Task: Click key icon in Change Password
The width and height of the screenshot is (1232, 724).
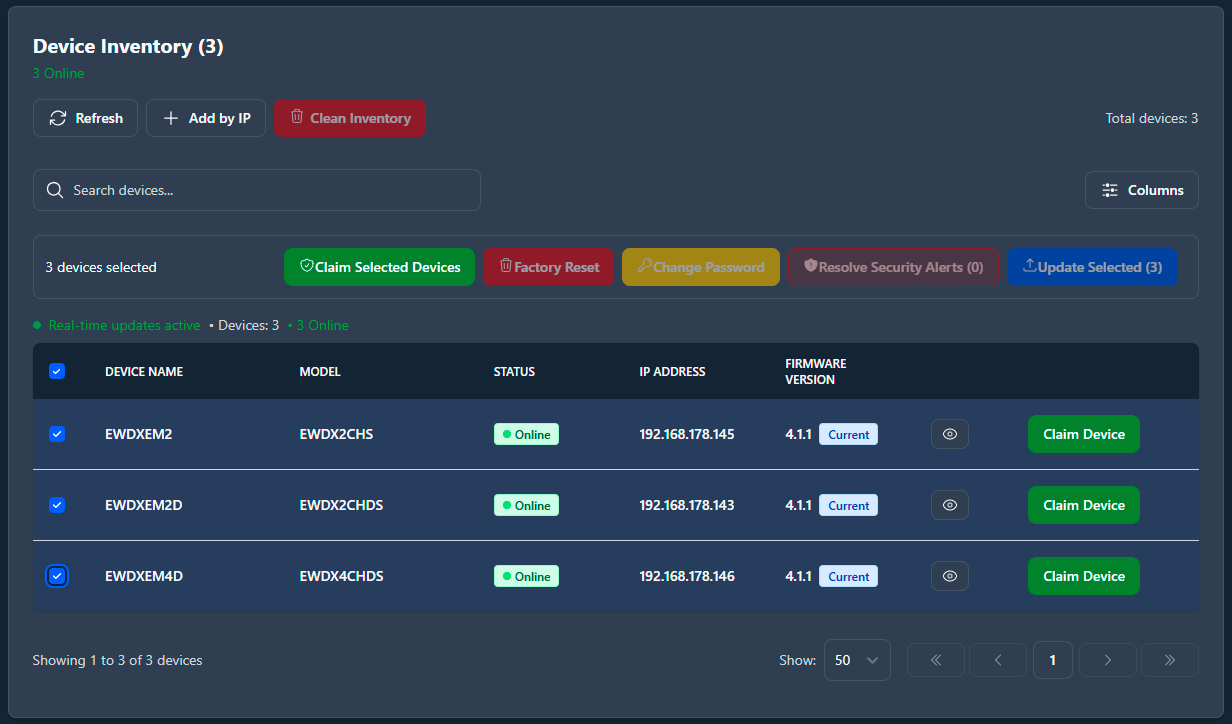Action: coord(645,266)
